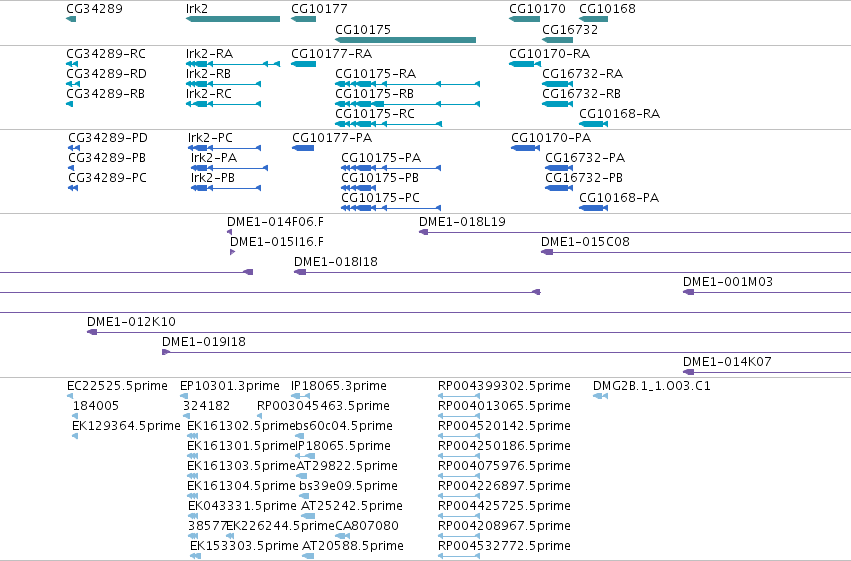The width and height of the screenshot is (851, 561).
Task: Click transcript CG34289-RC
Action: coord(106,54)
